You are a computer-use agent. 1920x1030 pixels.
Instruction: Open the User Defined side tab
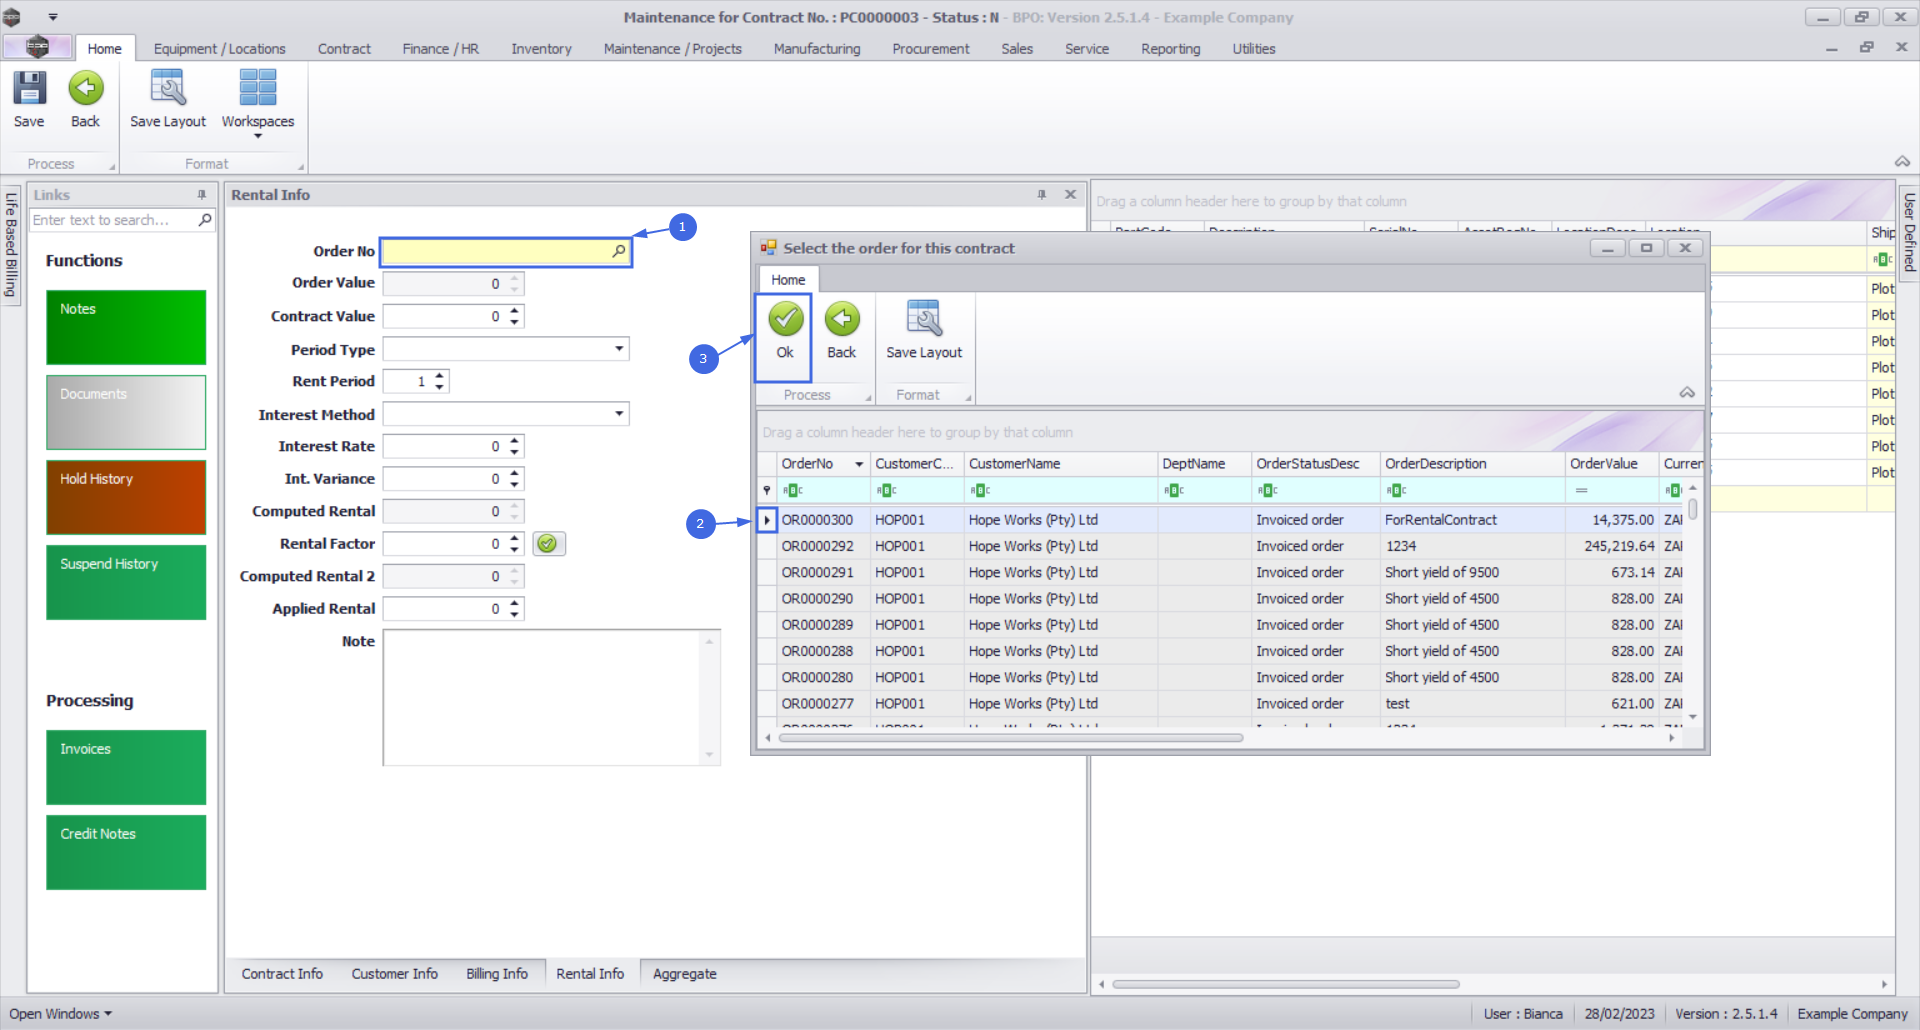tap(1909, 231)
